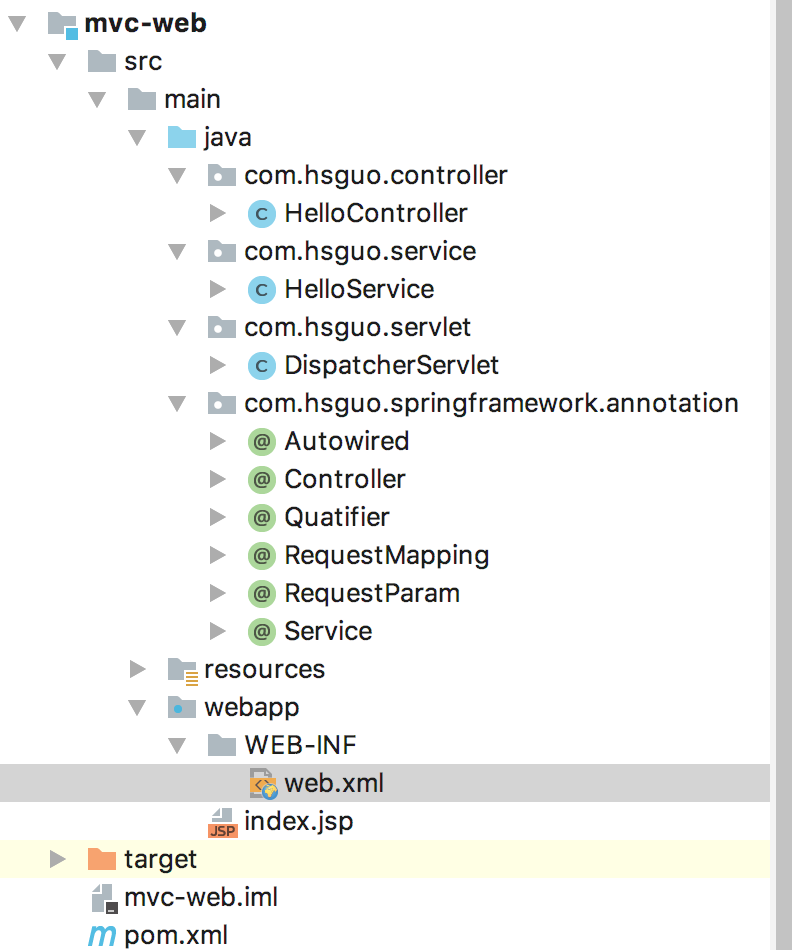
Task: Click the DispatcherServlet class icon
Action: click(x=260, y=365)
